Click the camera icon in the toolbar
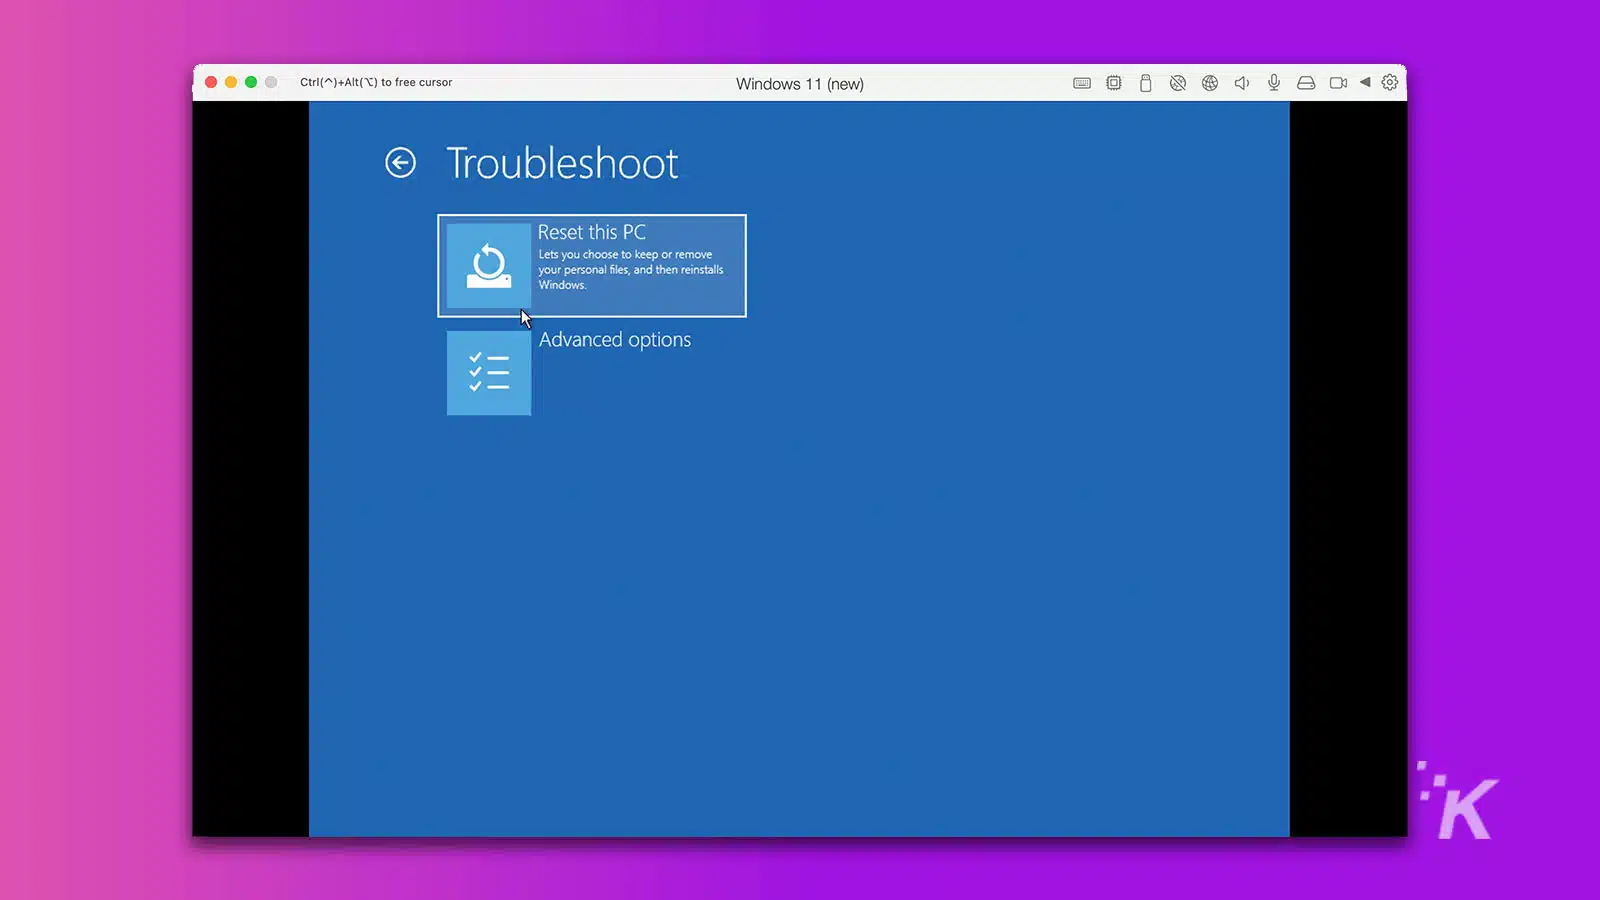This screenshot has height=900, width=1600. 1338,83
